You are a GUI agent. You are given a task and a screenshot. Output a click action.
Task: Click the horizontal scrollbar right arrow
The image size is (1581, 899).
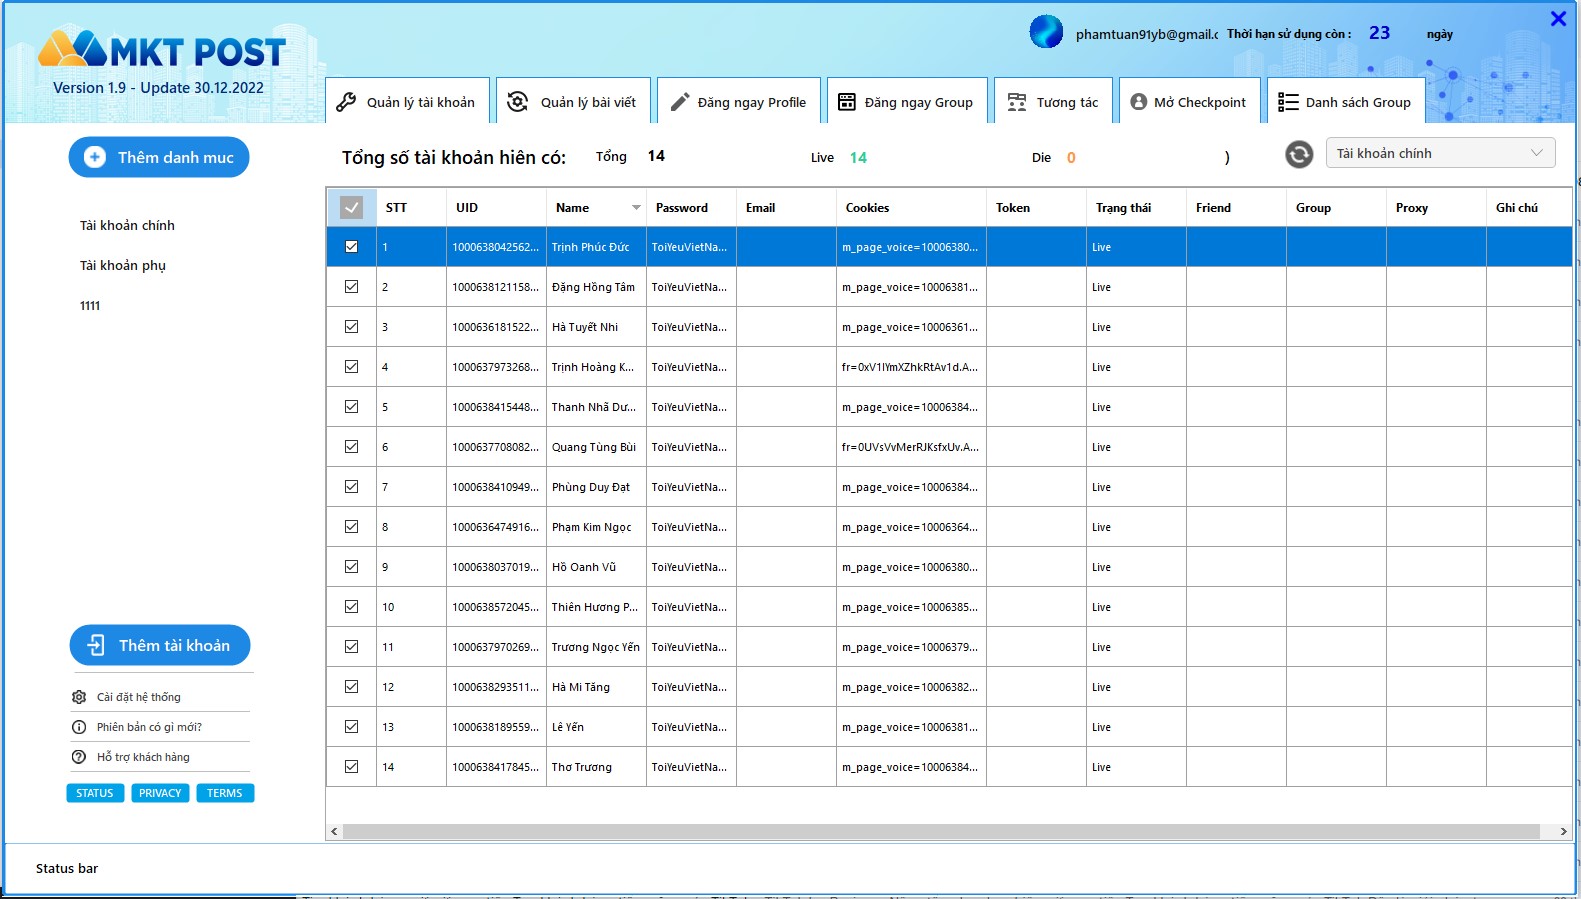tap(1563, 831)
